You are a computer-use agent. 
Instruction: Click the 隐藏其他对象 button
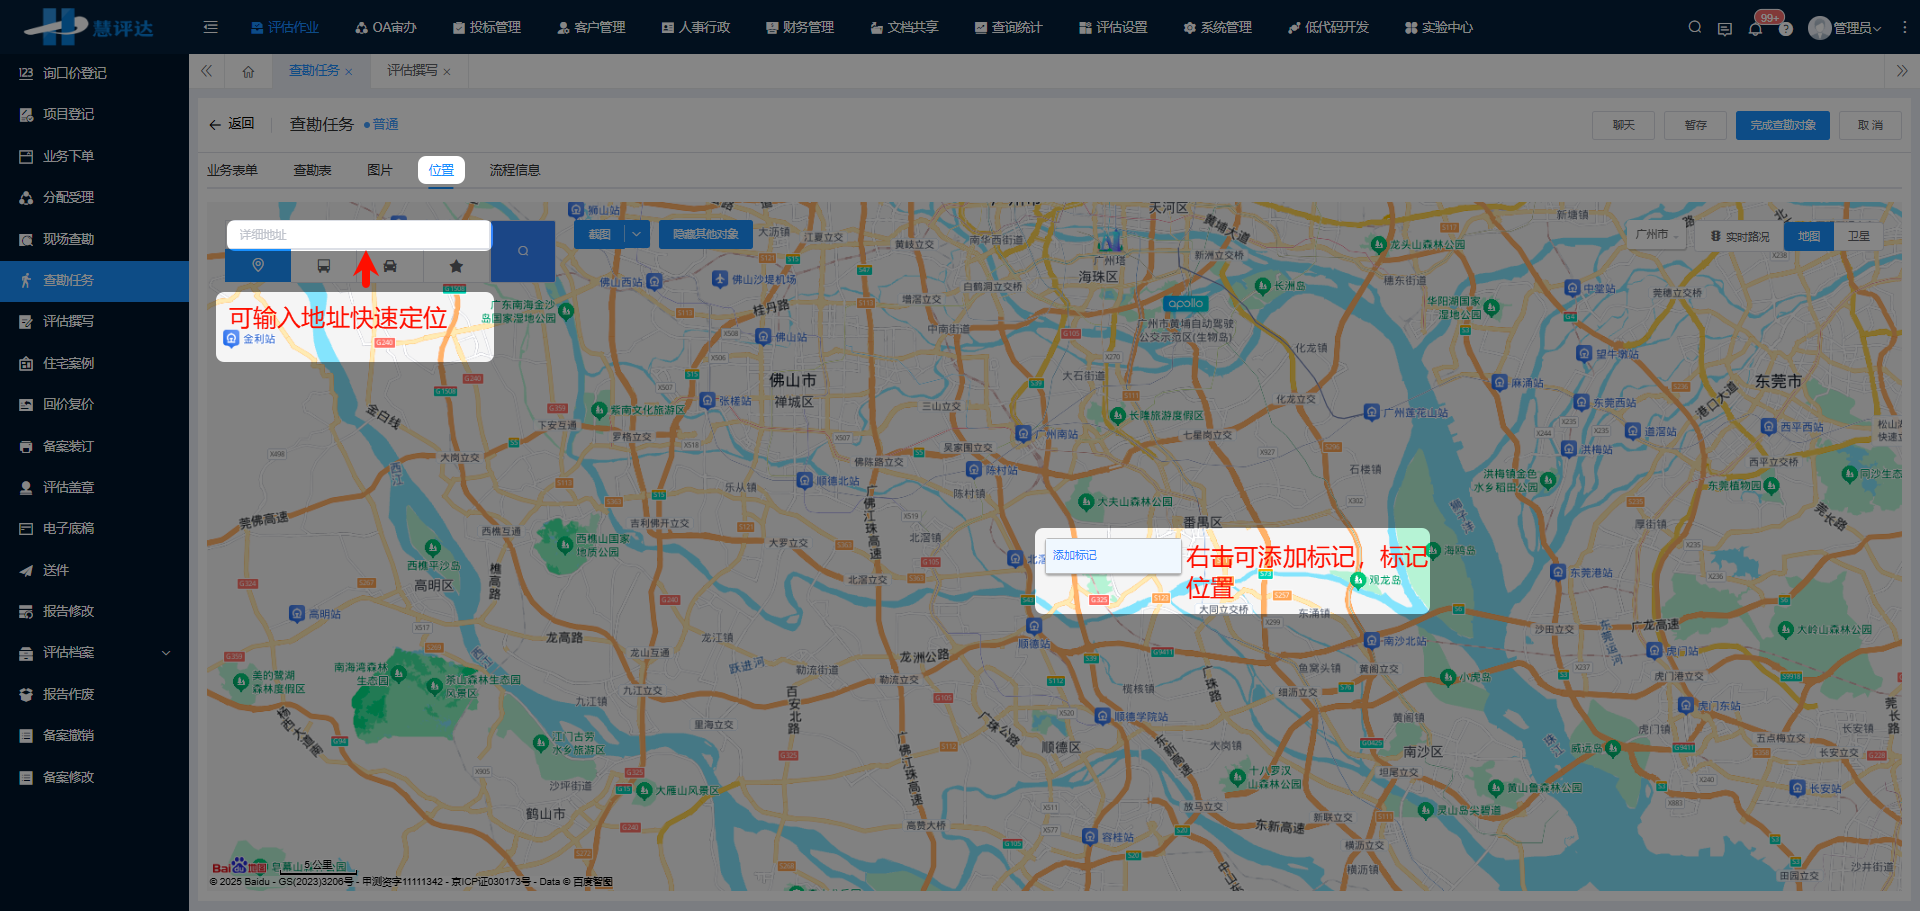pos(705,234)
